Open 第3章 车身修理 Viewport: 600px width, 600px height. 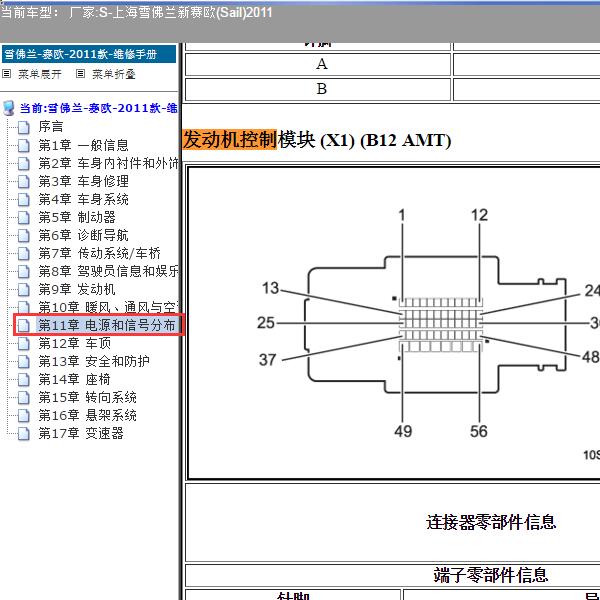(83, 181)
